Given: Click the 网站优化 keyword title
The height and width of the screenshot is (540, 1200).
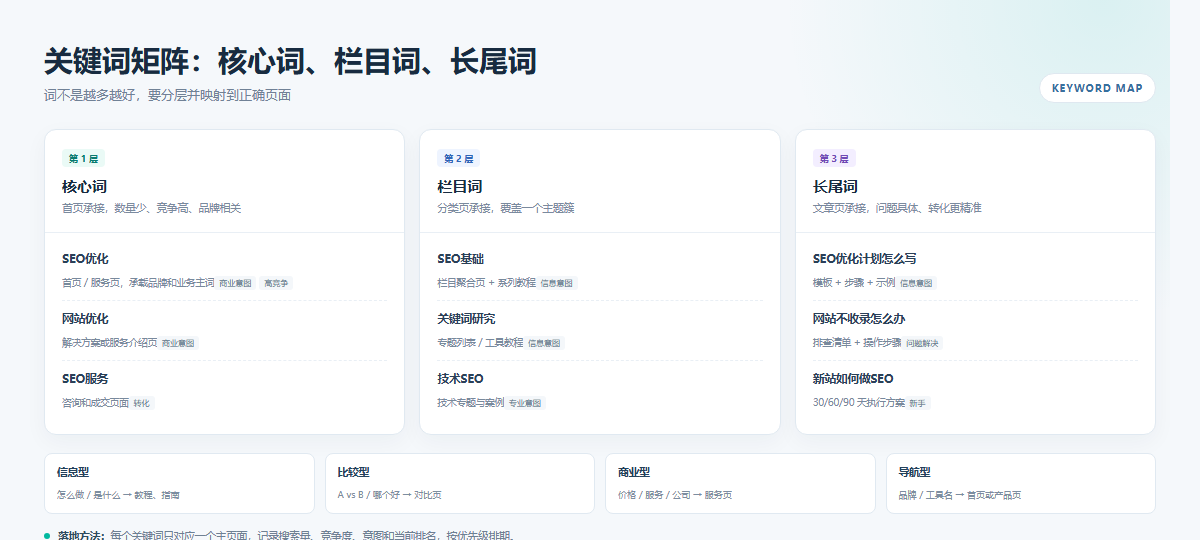Looking at the screenshot, I should pos(85,319).
